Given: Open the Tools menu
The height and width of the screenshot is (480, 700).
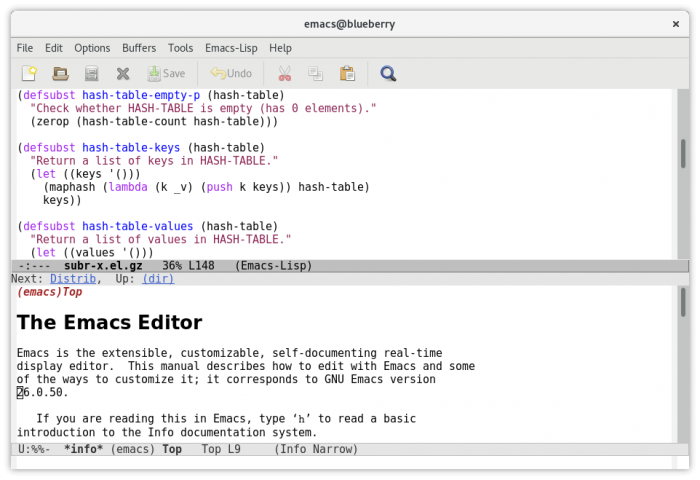Looking at the screenshot, I should [x=181, y=47].
